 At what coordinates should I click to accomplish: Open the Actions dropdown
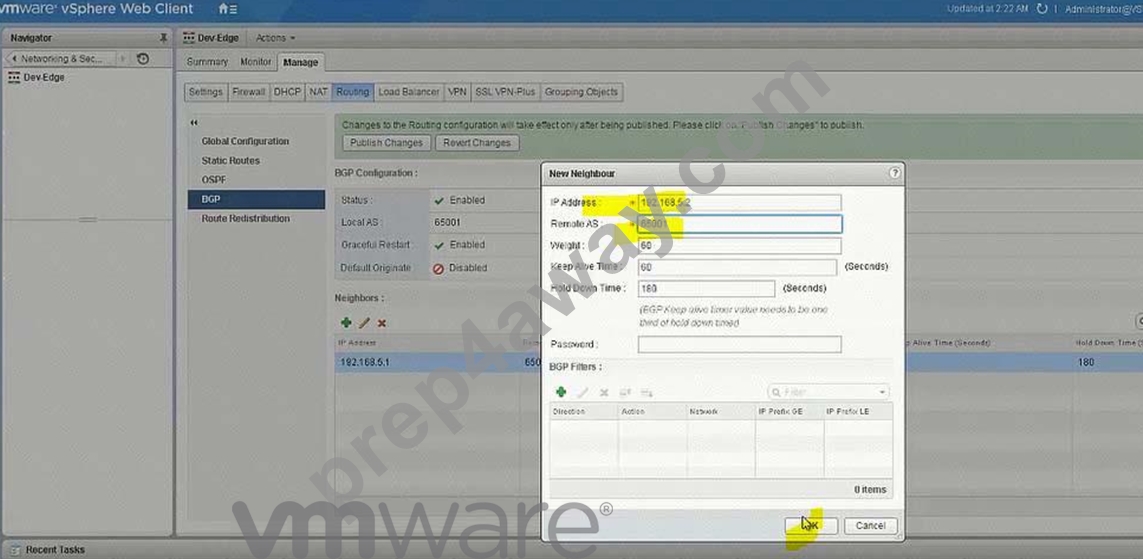(276, 38)
